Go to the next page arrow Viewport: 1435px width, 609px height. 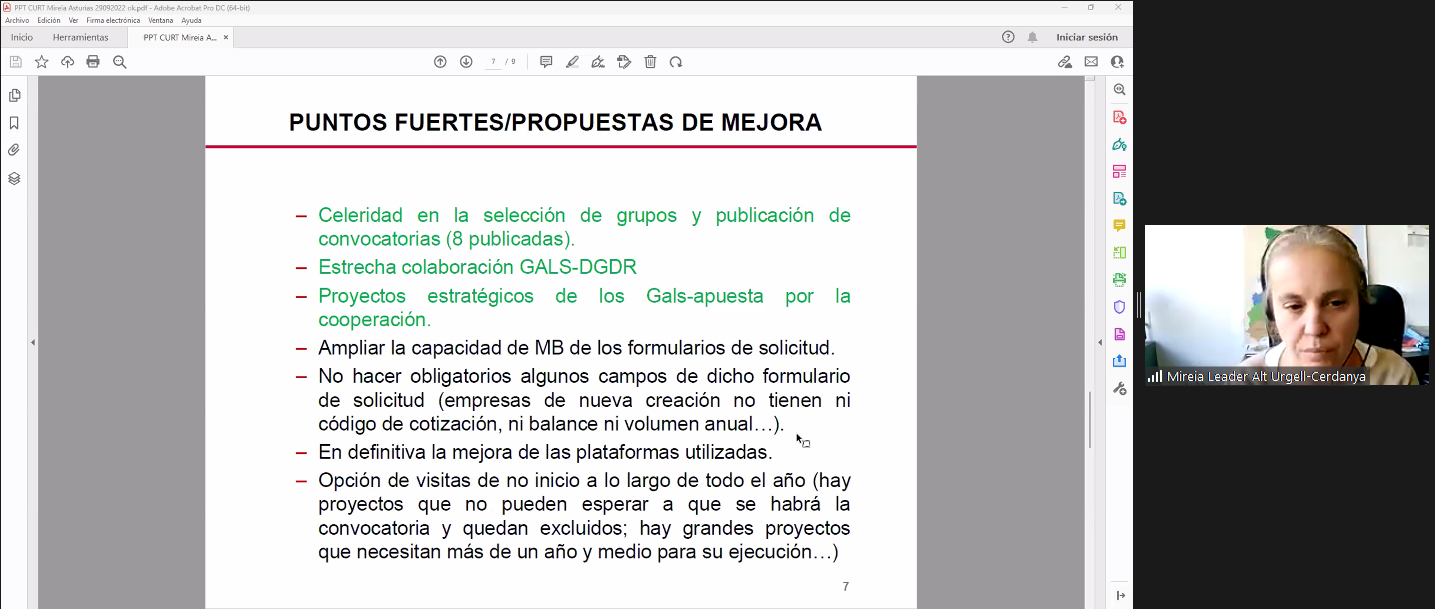point(466,62)
